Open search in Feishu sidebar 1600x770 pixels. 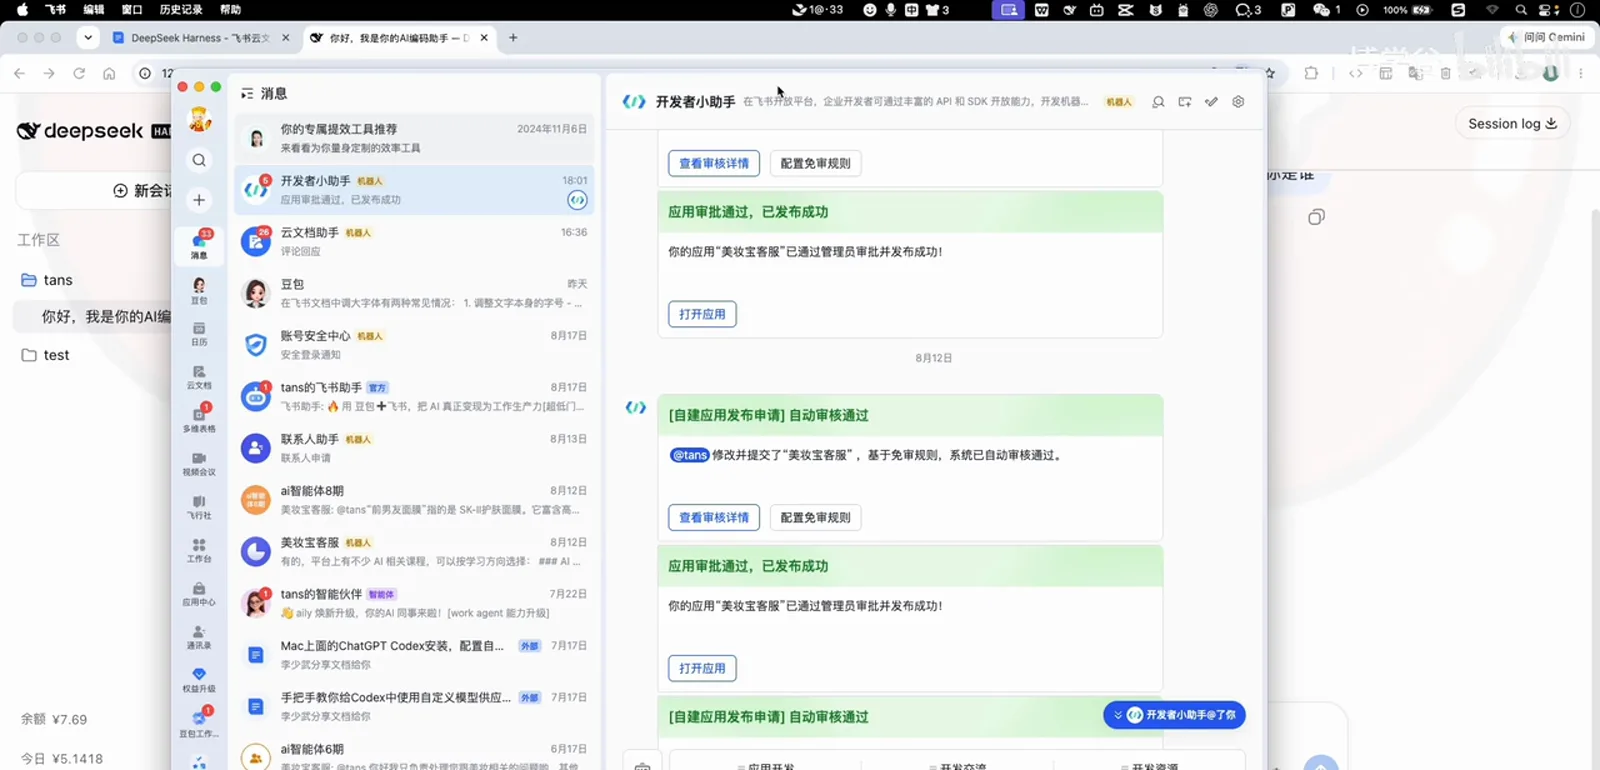pyautogui.click(x=199, y=160)
